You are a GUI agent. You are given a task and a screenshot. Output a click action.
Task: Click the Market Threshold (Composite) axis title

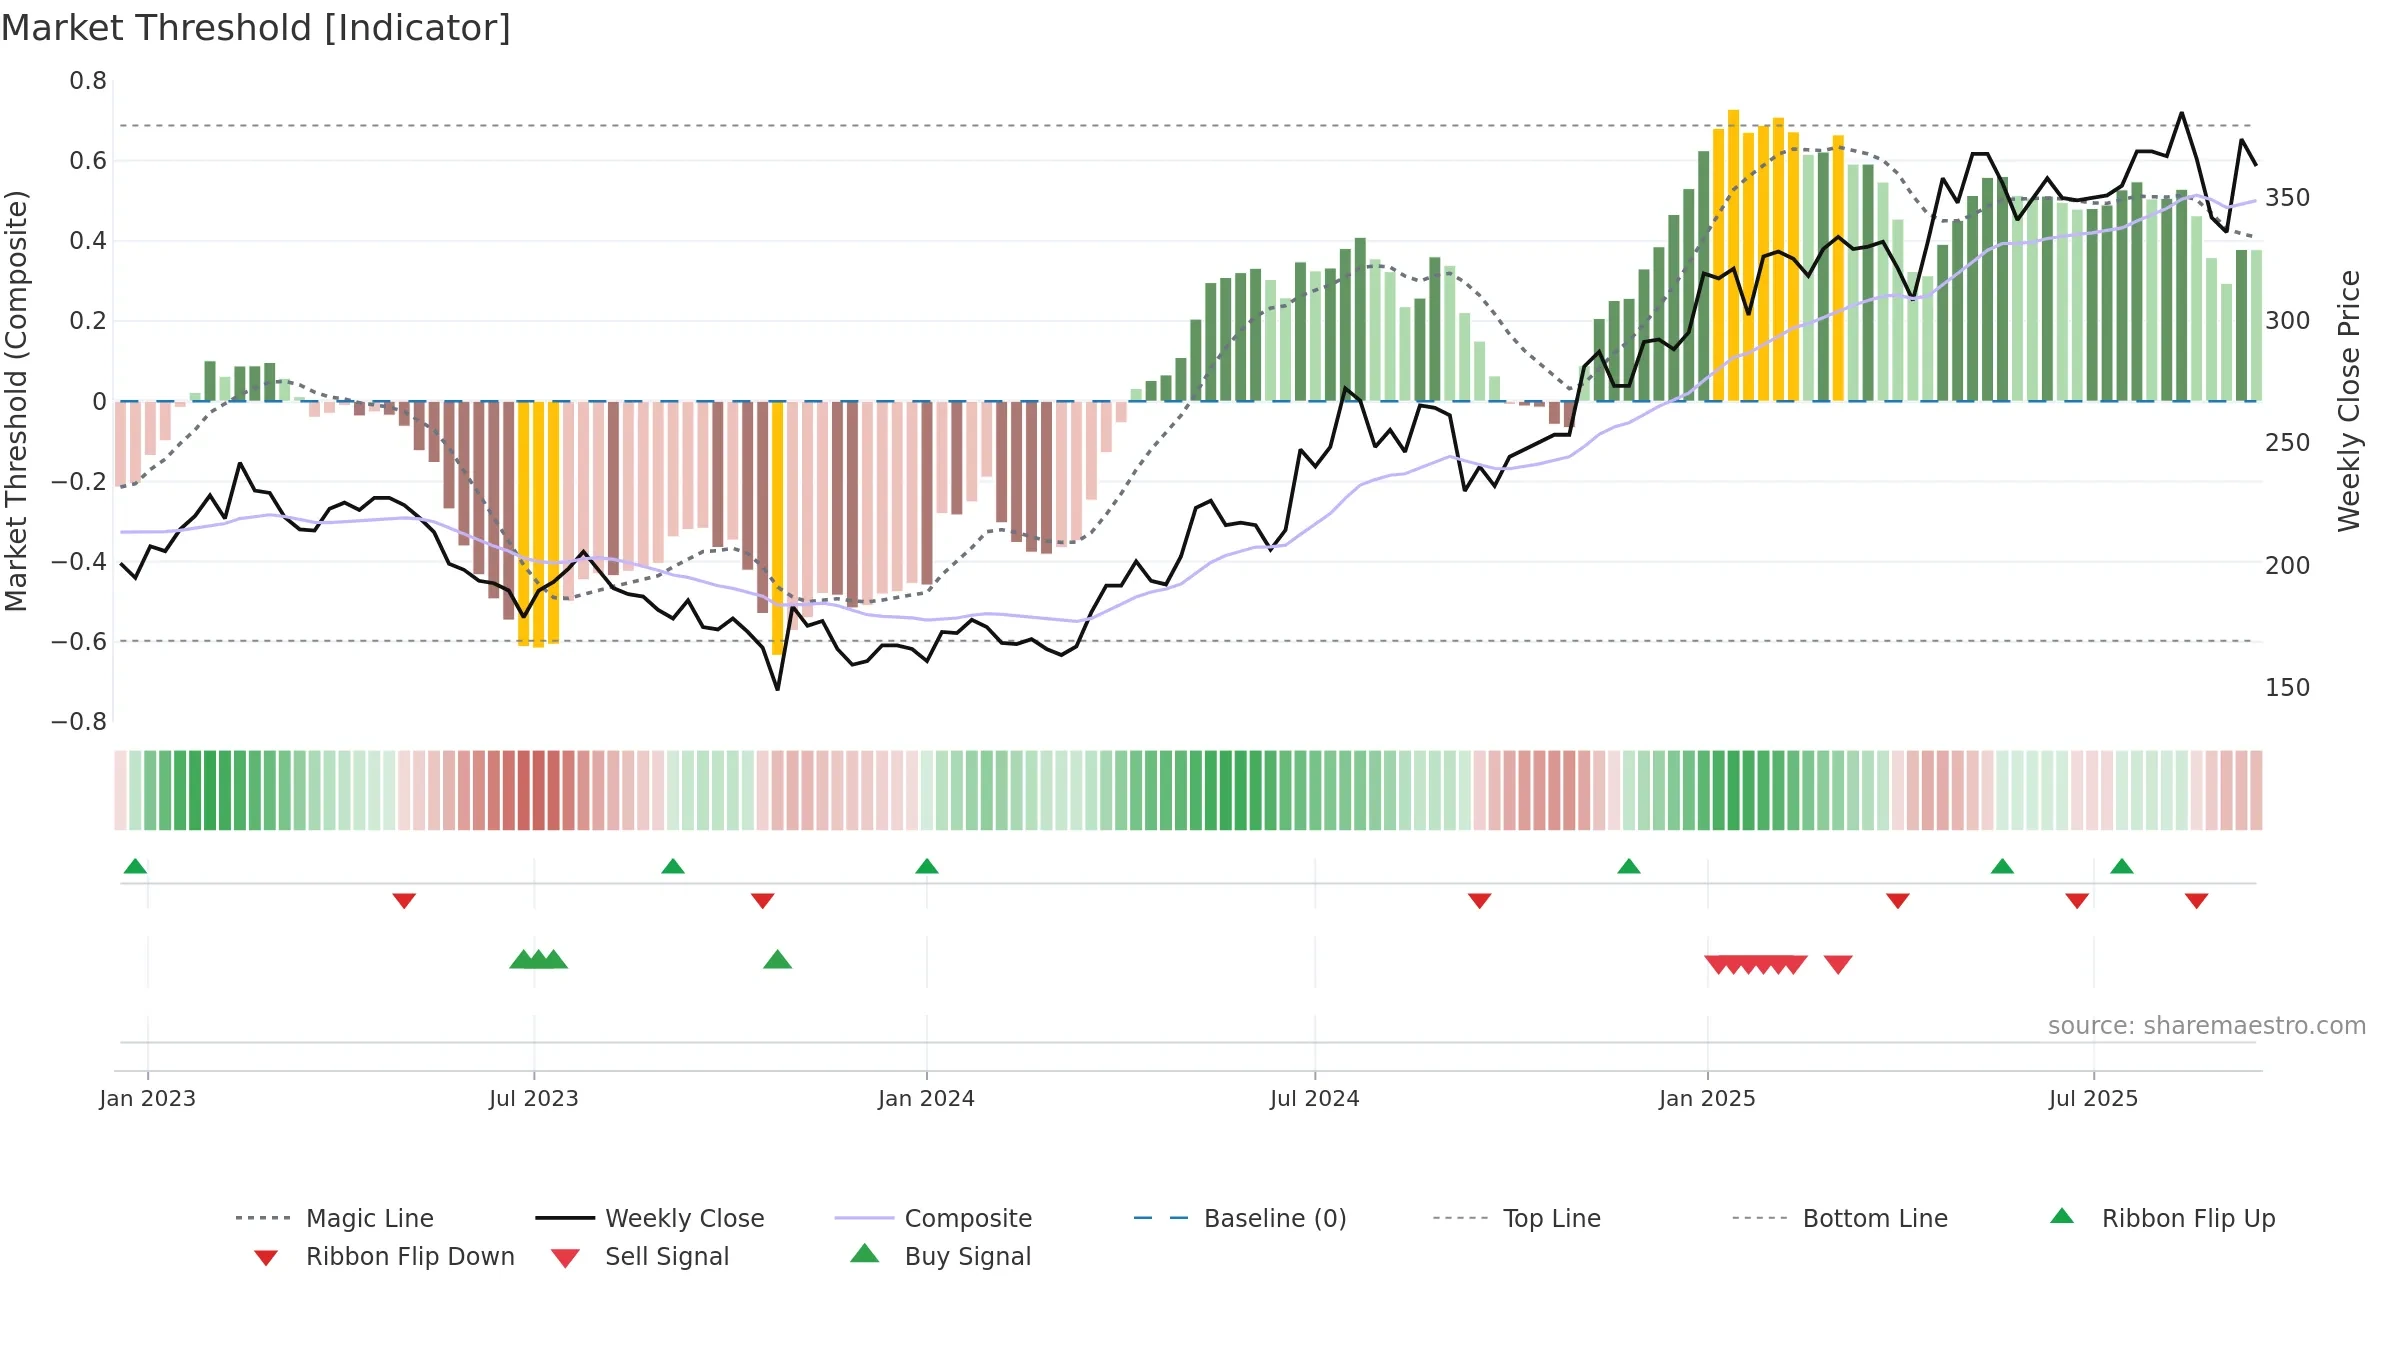[x=16, y=400]
